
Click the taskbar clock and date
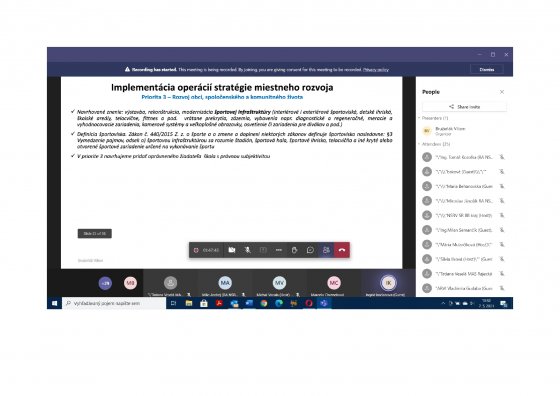(486, 303)
